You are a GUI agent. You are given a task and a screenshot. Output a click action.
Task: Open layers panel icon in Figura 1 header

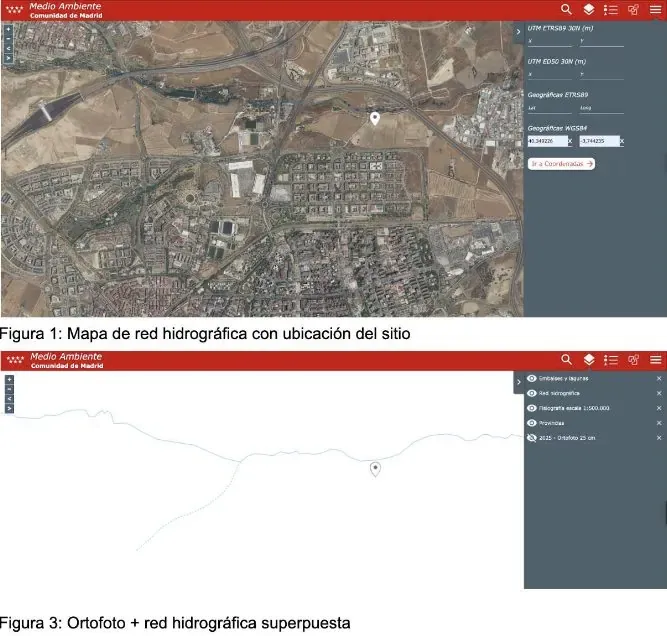point(589,9)
